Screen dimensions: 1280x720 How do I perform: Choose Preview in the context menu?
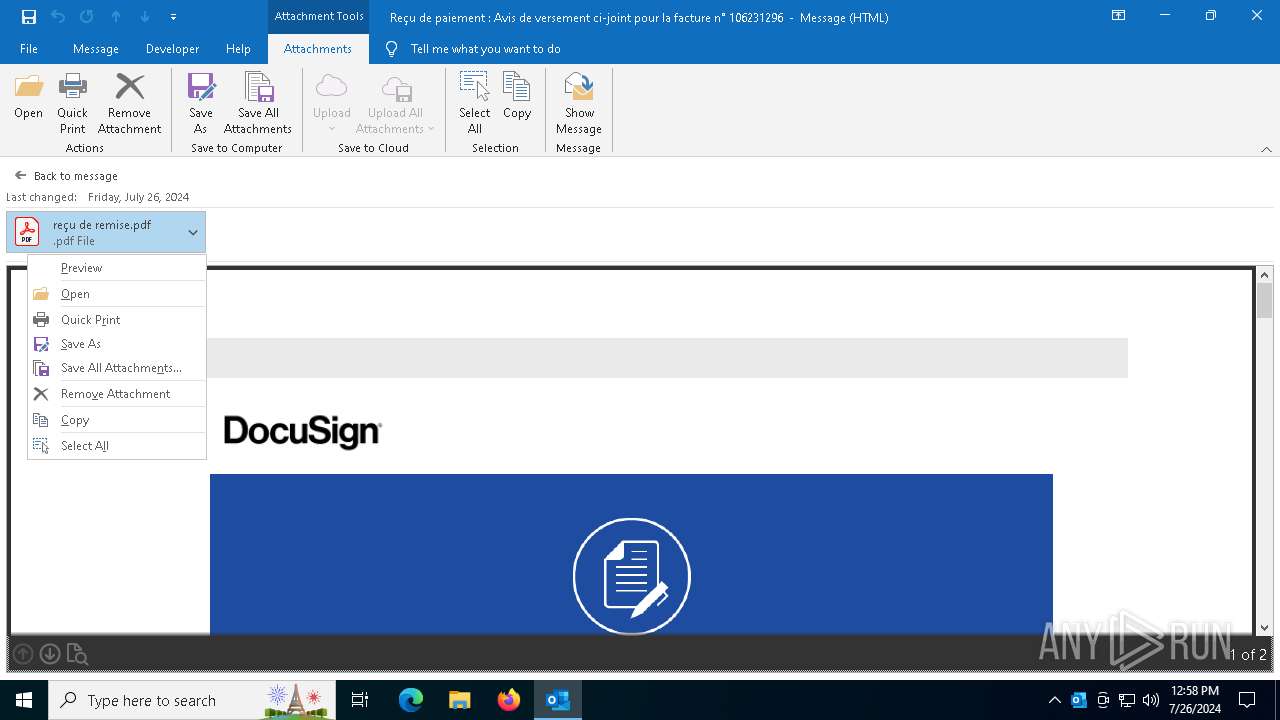(x=117, y=268)
